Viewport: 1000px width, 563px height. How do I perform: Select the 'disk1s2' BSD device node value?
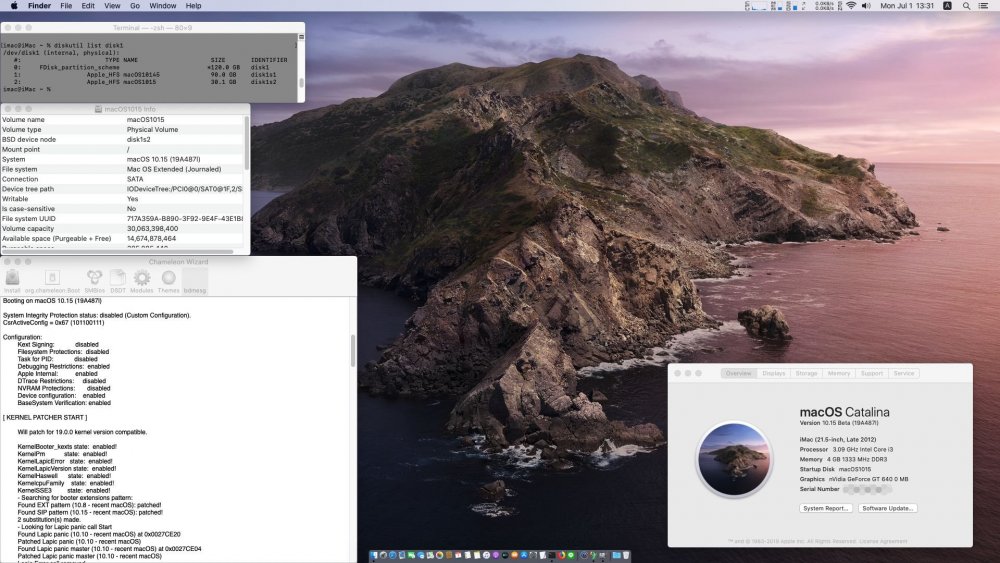click(x=138, y=139)
